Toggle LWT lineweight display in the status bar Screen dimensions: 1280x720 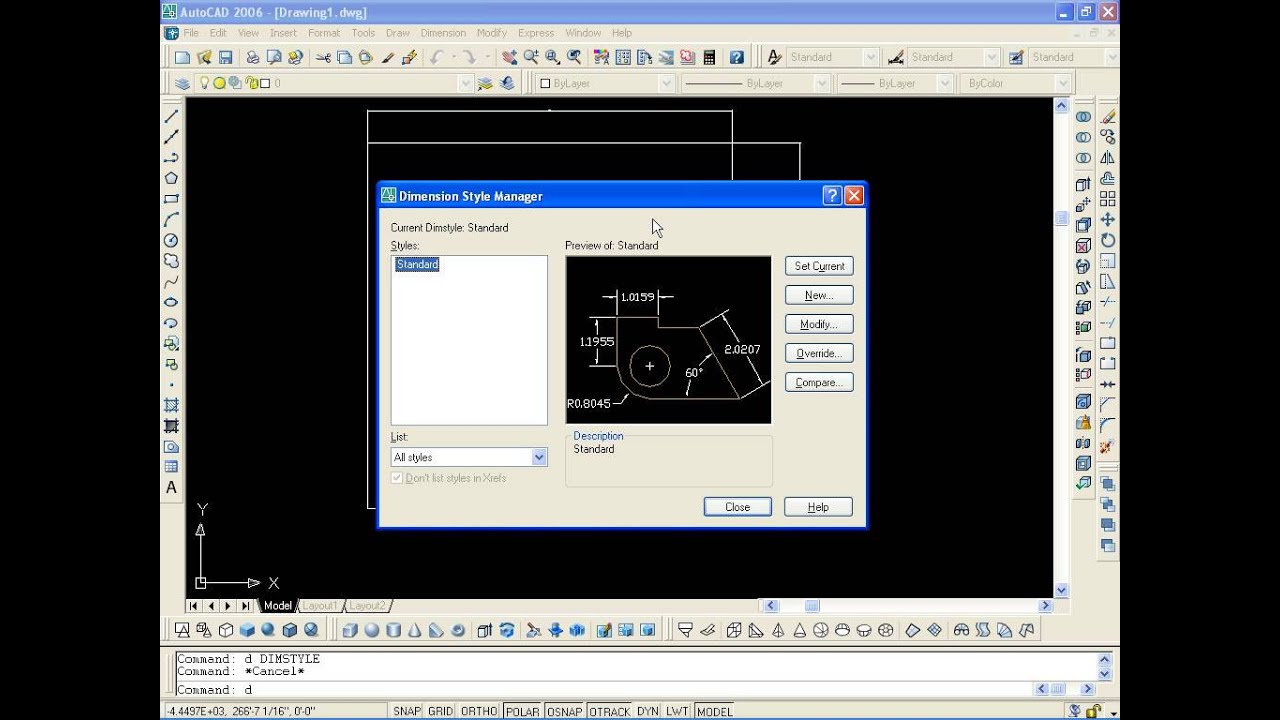[678, 711]
